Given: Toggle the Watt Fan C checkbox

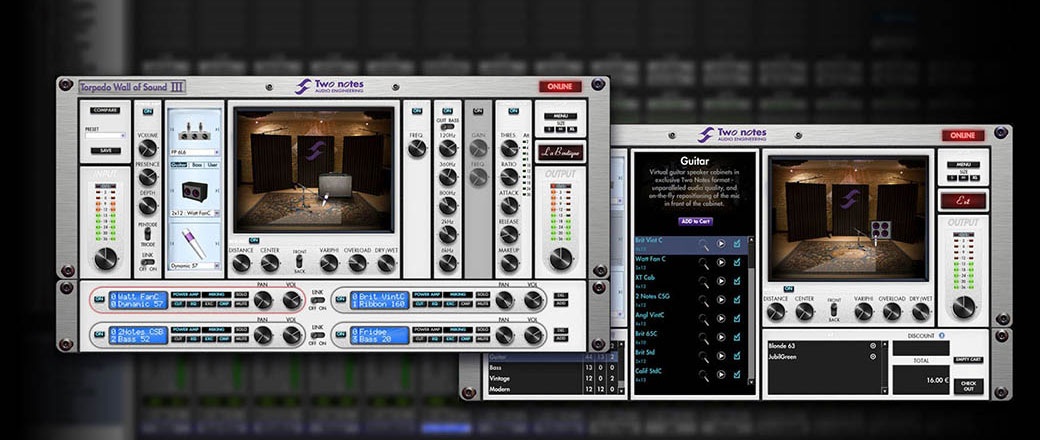Looking at the screenshot, I should pos(737,262).
